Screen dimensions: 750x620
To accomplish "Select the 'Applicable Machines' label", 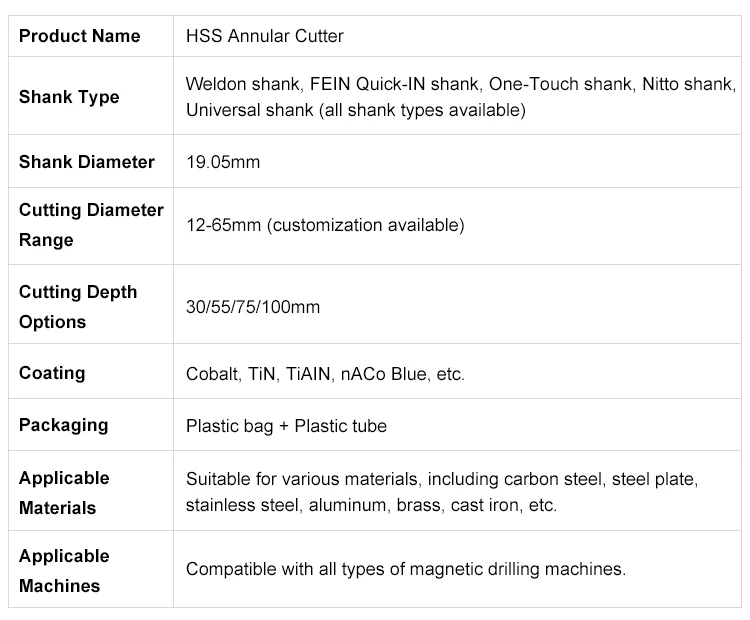I will point(64,571).
